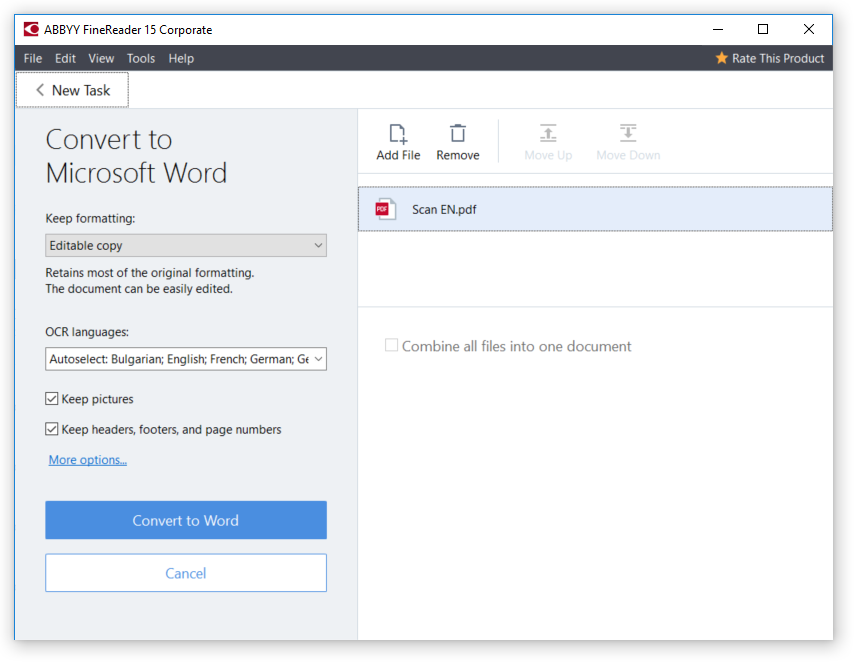This screenshot has width=857, height=667.
Task: Minimize the FineReader window
Action: [x=718, y=30]
